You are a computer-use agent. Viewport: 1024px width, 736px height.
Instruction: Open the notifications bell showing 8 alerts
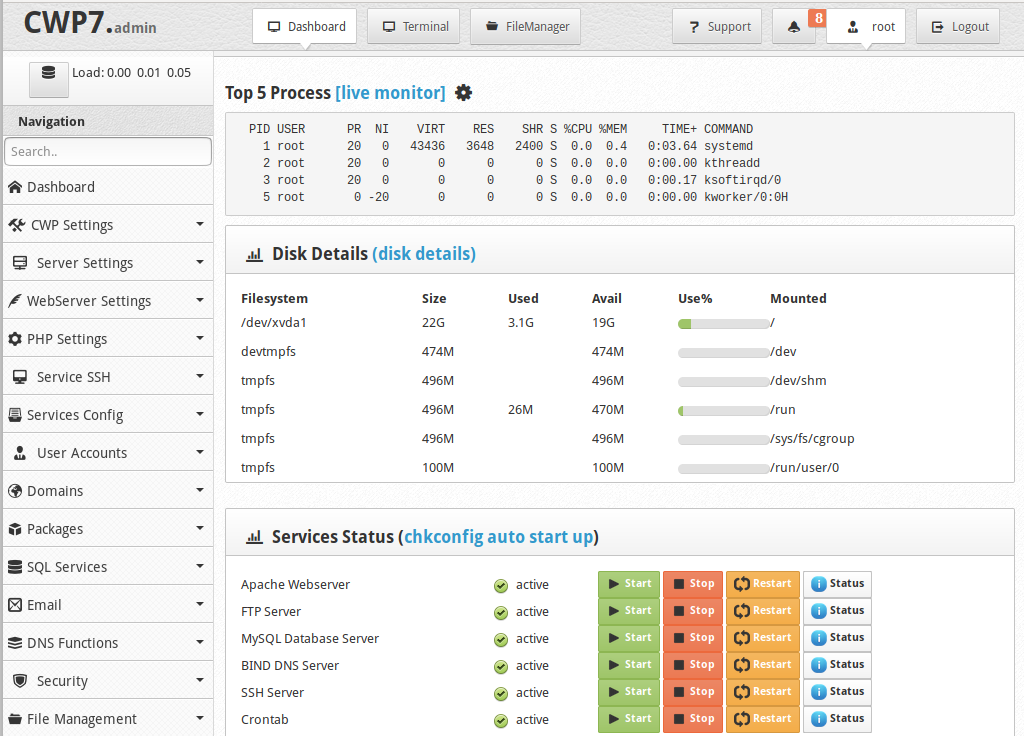point(793,27)
